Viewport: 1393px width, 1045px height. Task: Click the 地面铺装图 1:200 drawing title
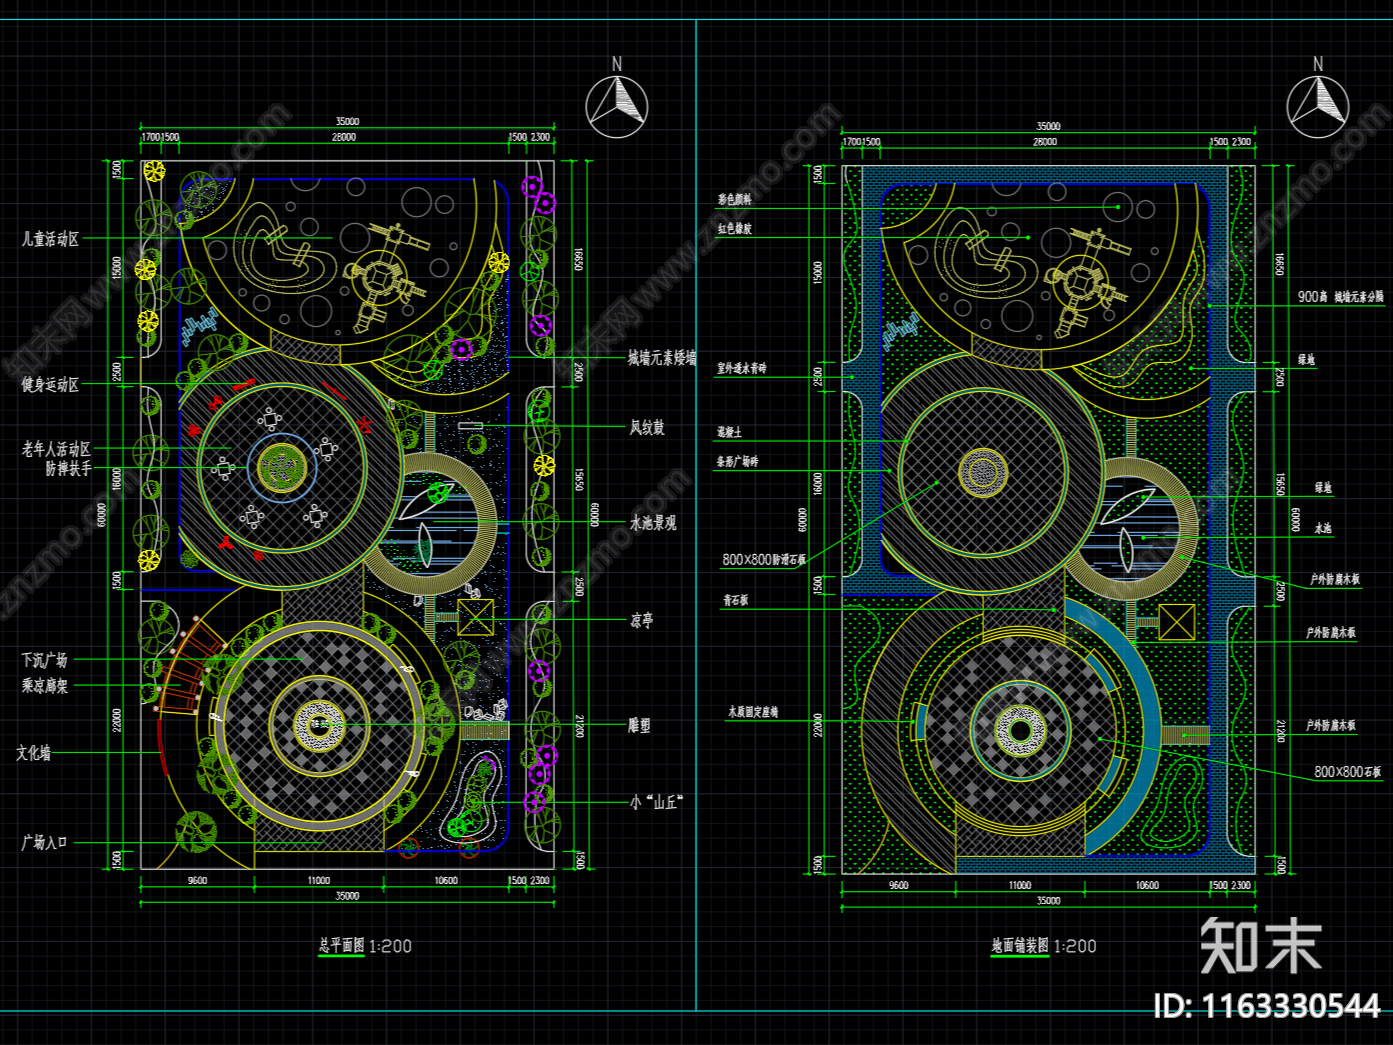coord(1044,946)
